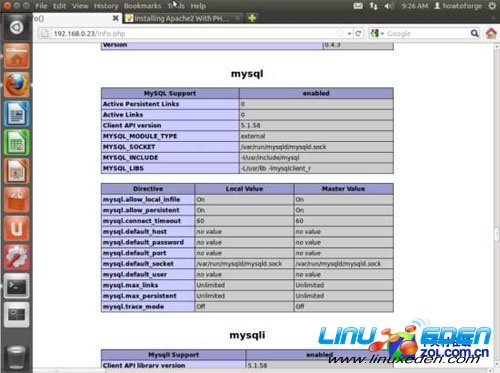Screen dimensions: 500x373
Task: Open the sound volume indicator
Action: click(389, 6)
